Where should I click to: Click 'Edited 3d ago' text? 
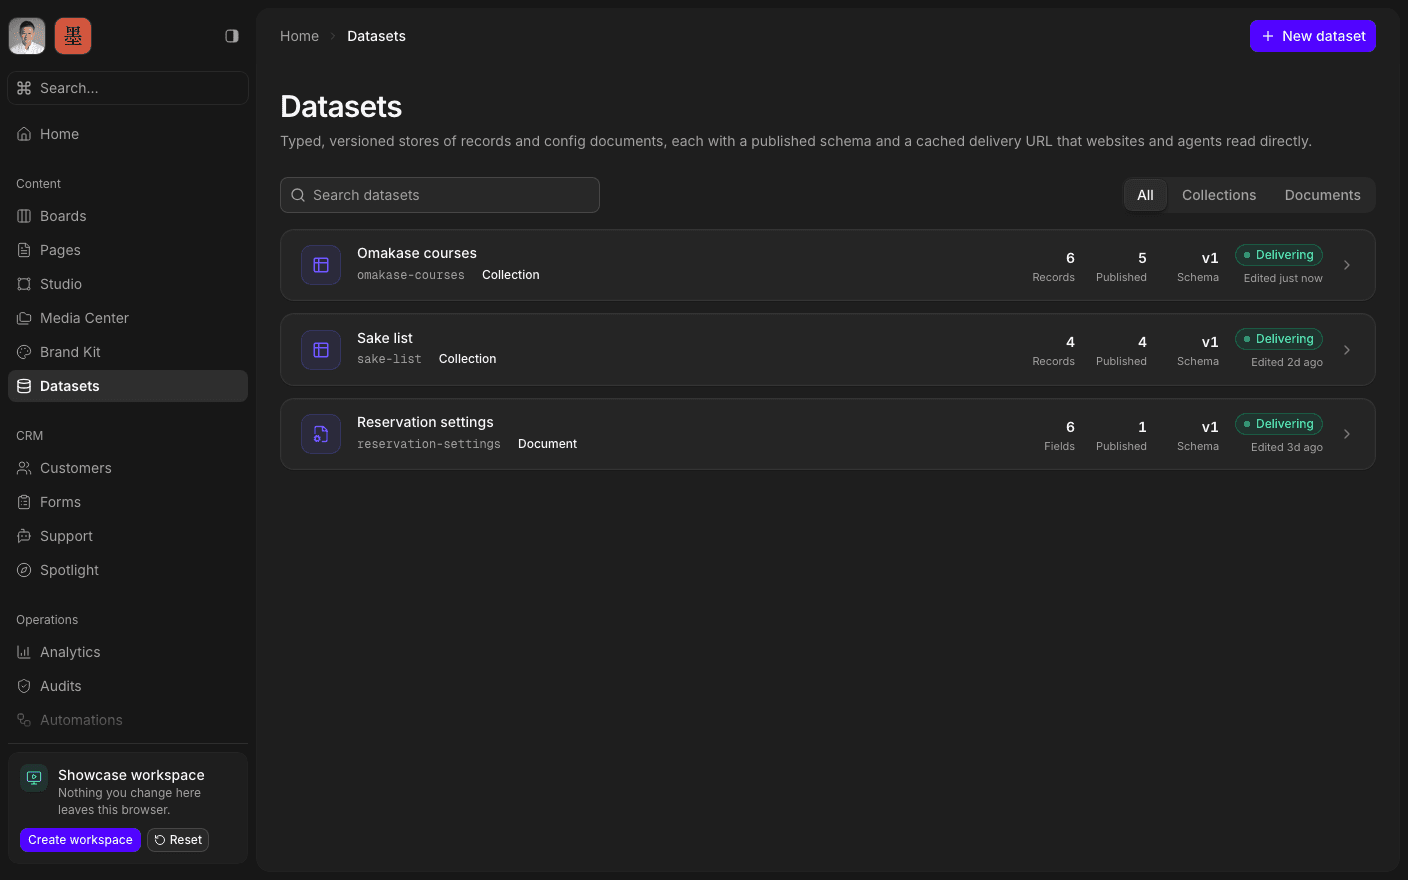(x=1287, y=448)
